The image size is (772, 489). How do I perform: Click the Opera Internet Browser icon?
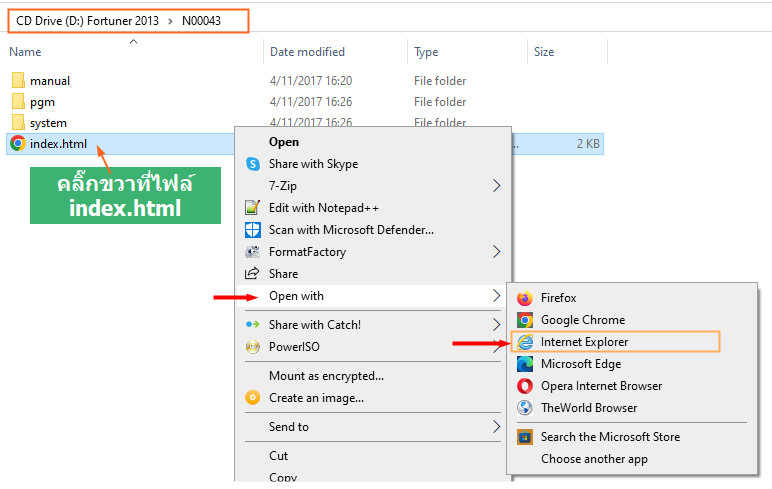tap(524, 386)
